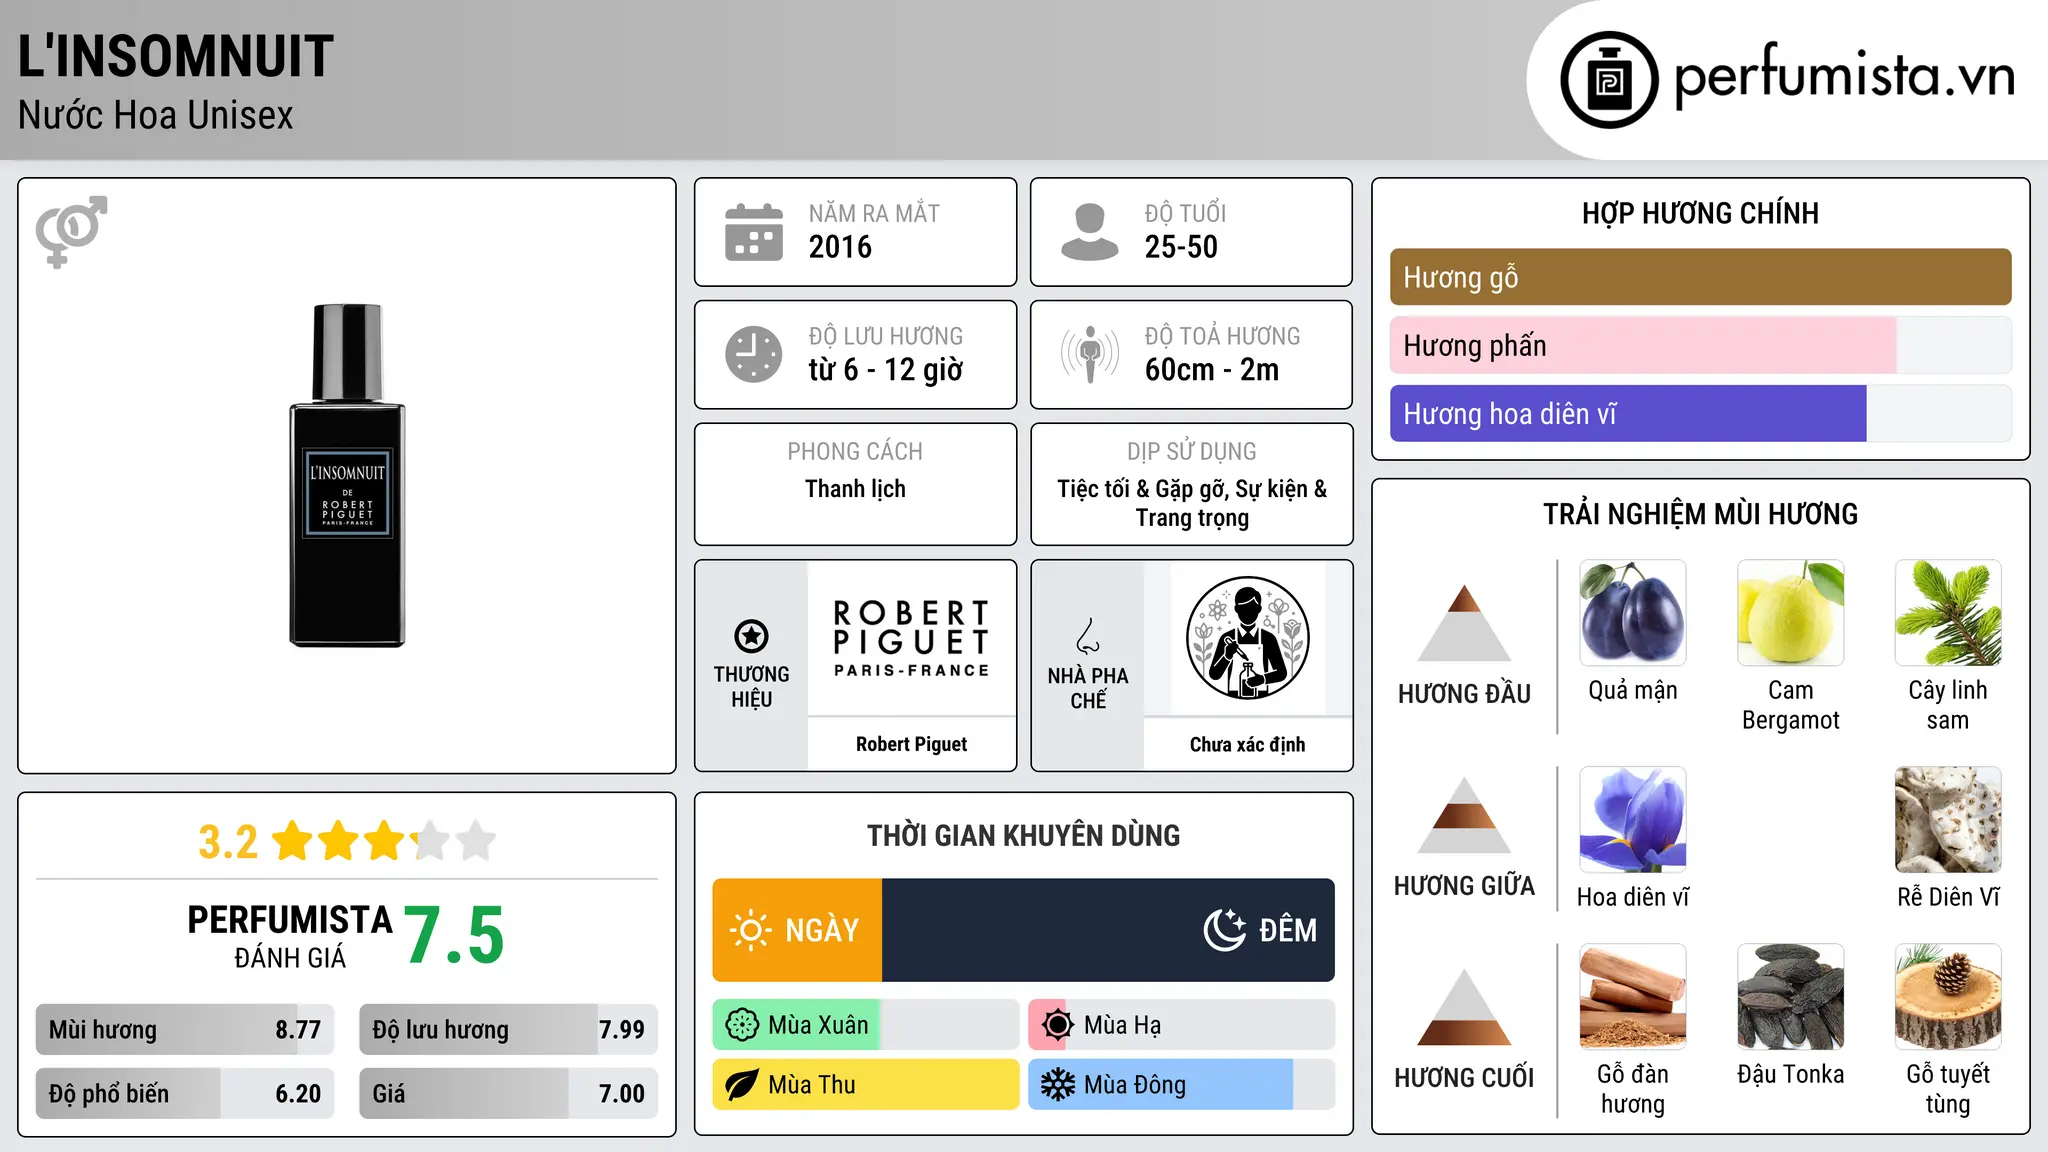Click the Hương giữa pyramid icon

point(1464,815)
